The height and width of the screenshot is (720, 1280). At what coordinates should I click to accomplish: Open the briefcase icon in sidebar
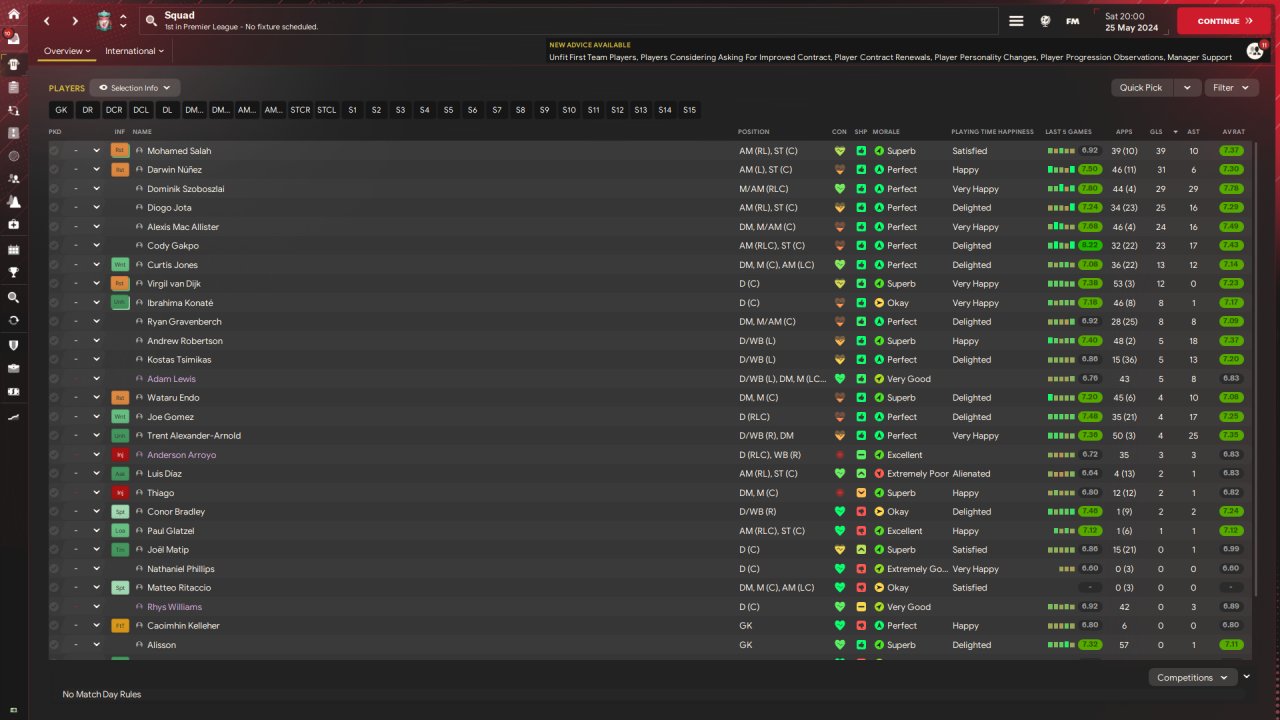click(x=14, y=368)
